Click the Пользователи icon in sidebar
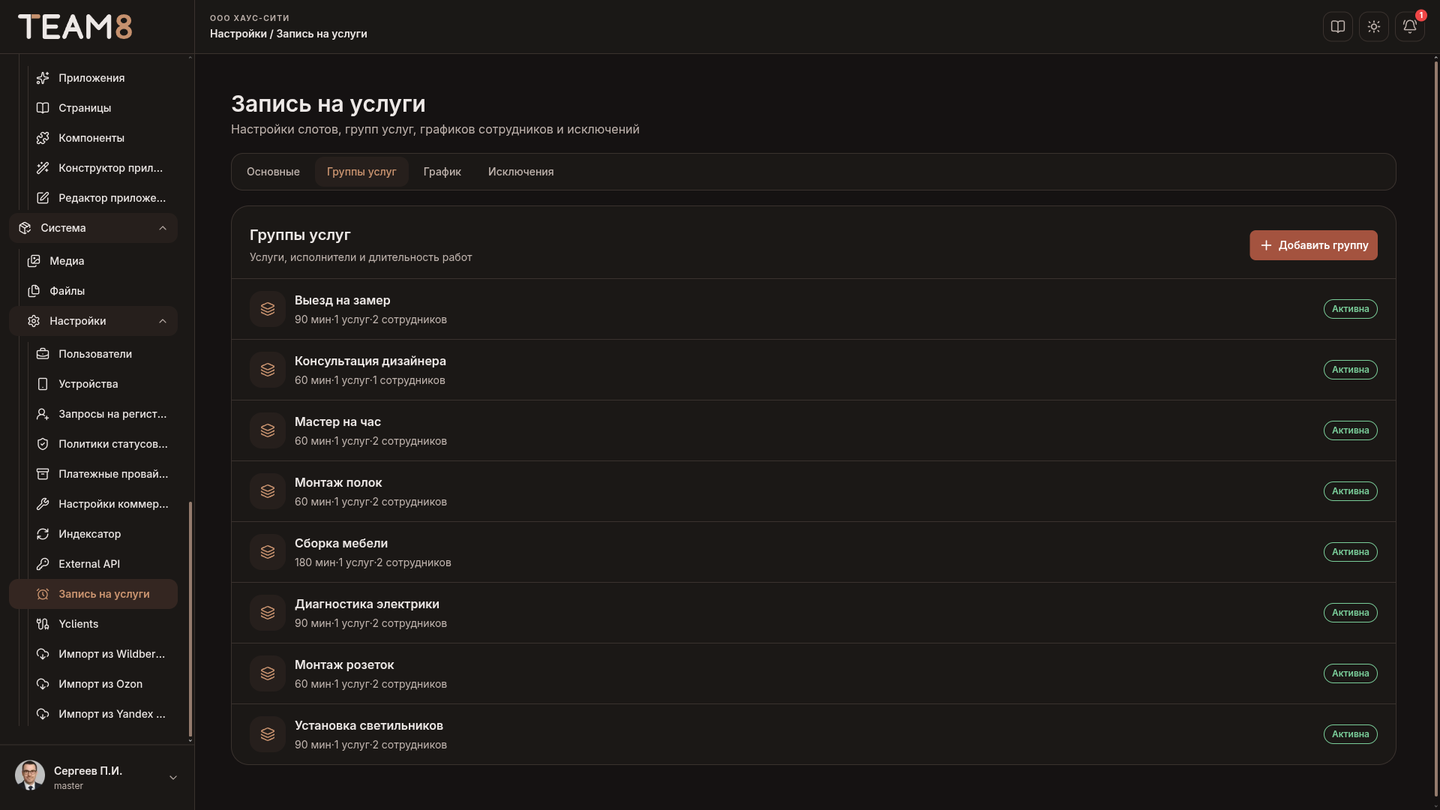1440x810 pixels. pyautogui.click(x=43, y=354)
